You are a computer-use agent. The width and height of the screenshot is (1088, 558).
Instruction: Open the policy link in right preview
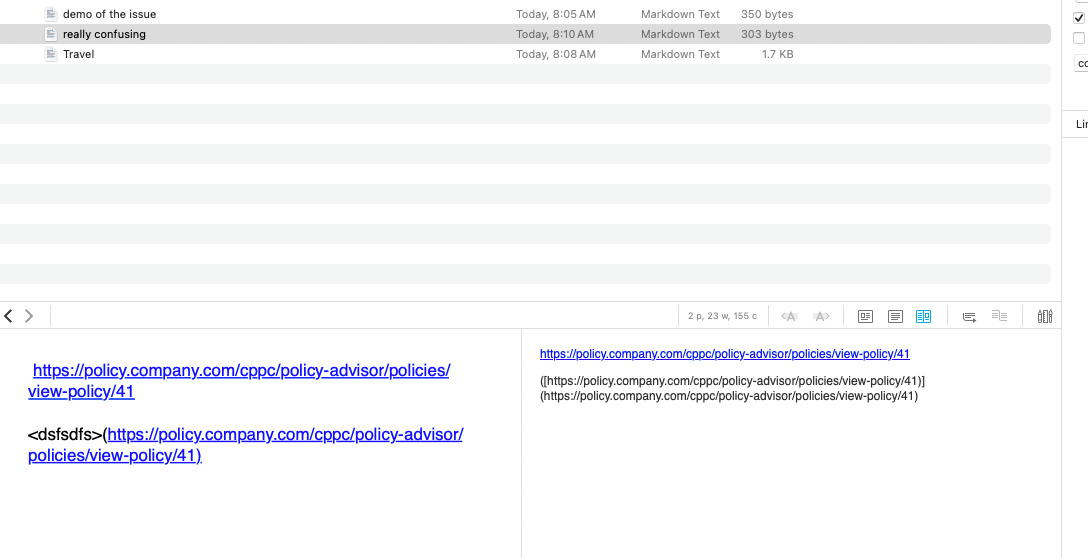pyautogui.click(x=724, y=354)
